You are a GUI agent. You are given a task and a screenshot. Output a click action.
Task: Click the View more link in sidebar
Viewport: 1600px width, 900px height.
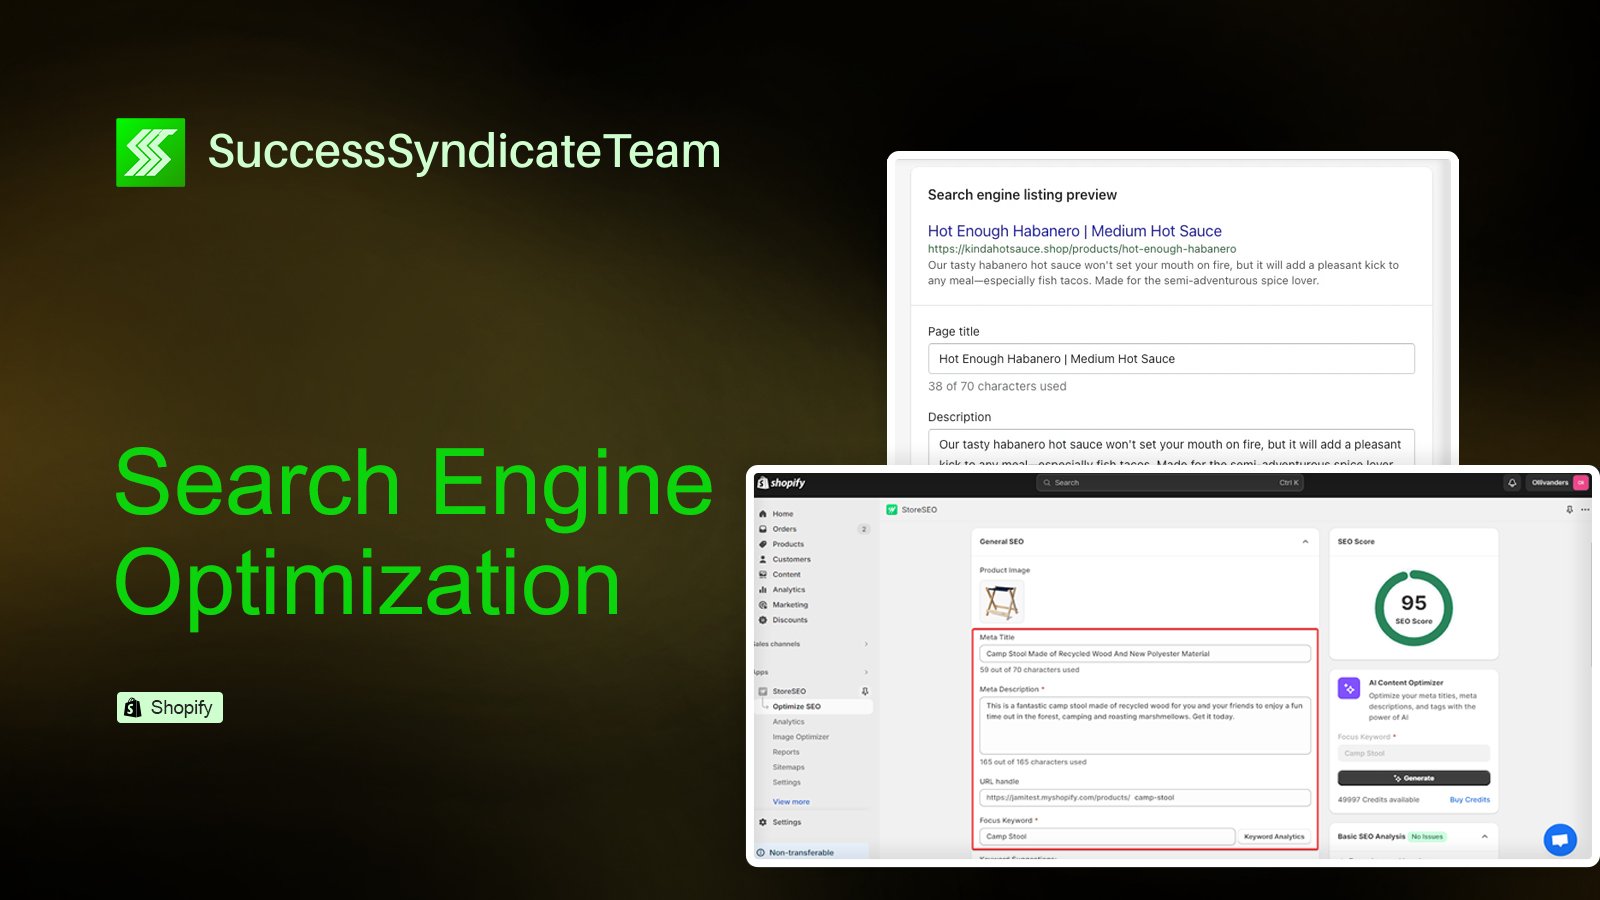pos(791,802)
